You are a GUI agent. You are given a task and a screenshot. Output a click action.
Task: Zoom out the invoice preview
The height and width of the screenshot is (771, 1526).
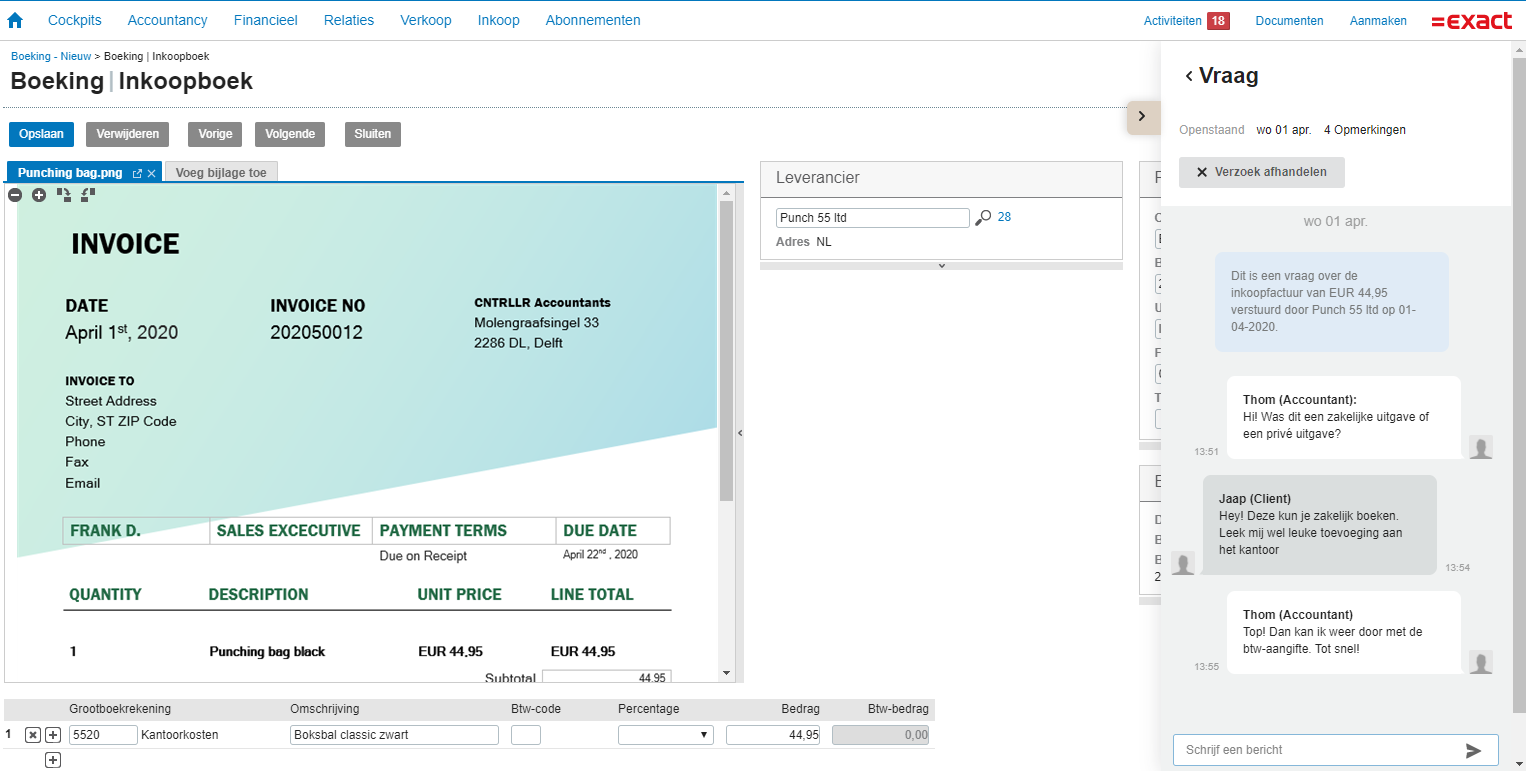pos(15,195)
